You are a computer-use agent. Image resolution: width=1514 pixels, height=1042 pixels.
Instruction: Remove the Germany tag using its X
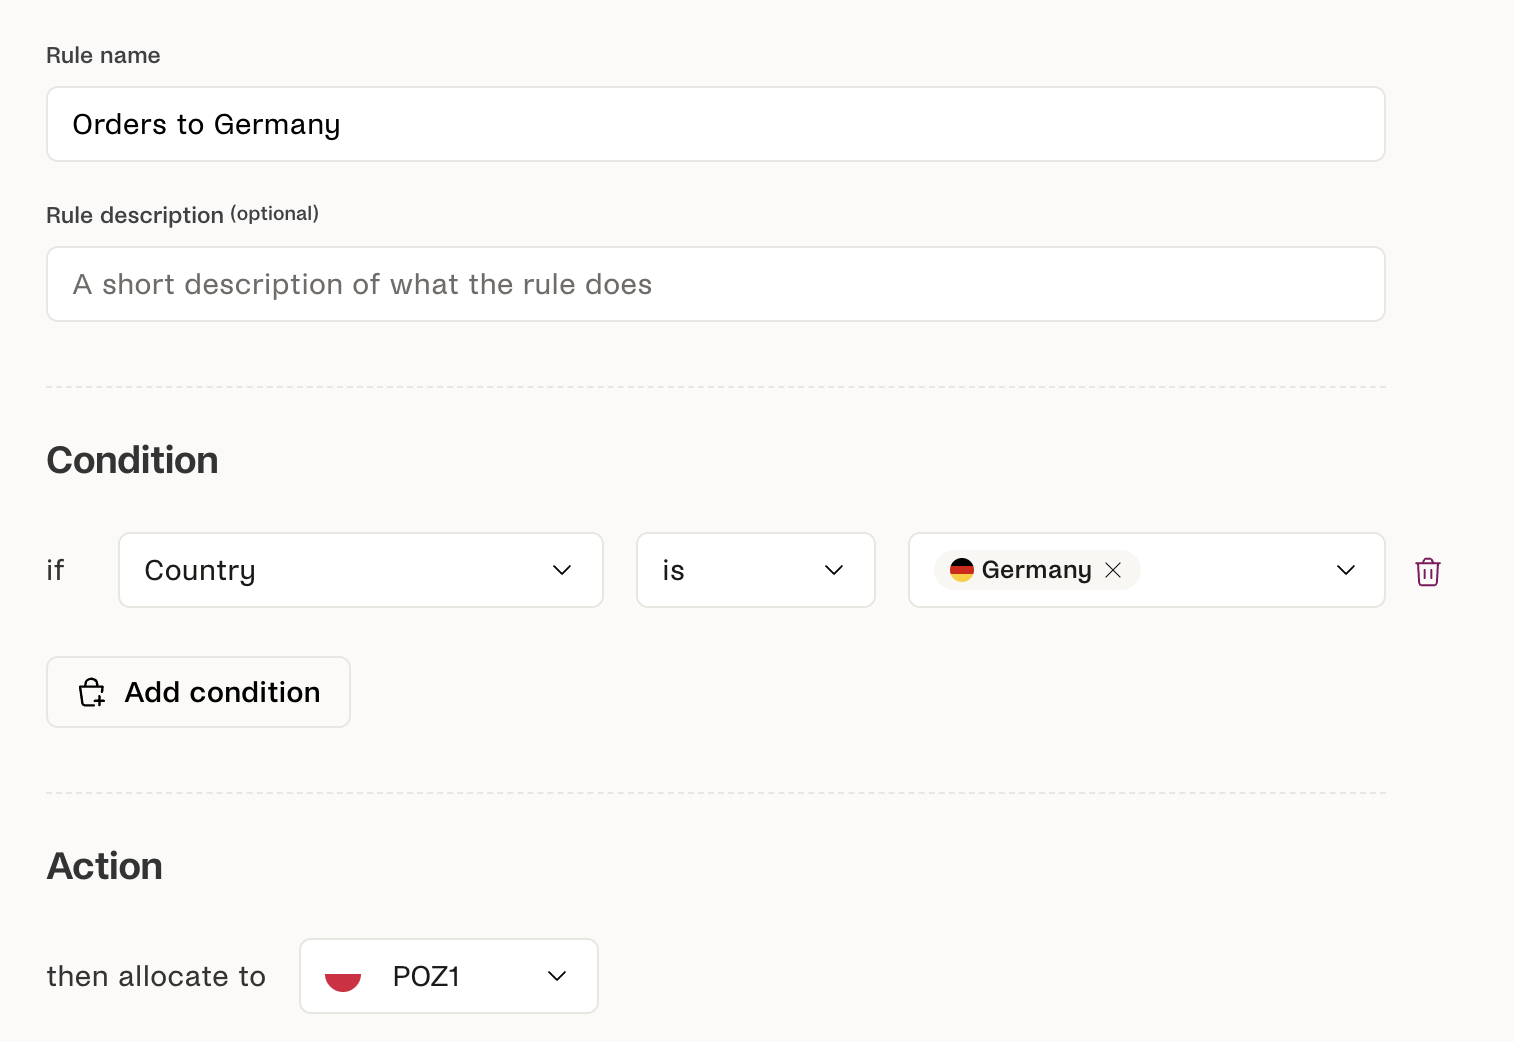1113,570
